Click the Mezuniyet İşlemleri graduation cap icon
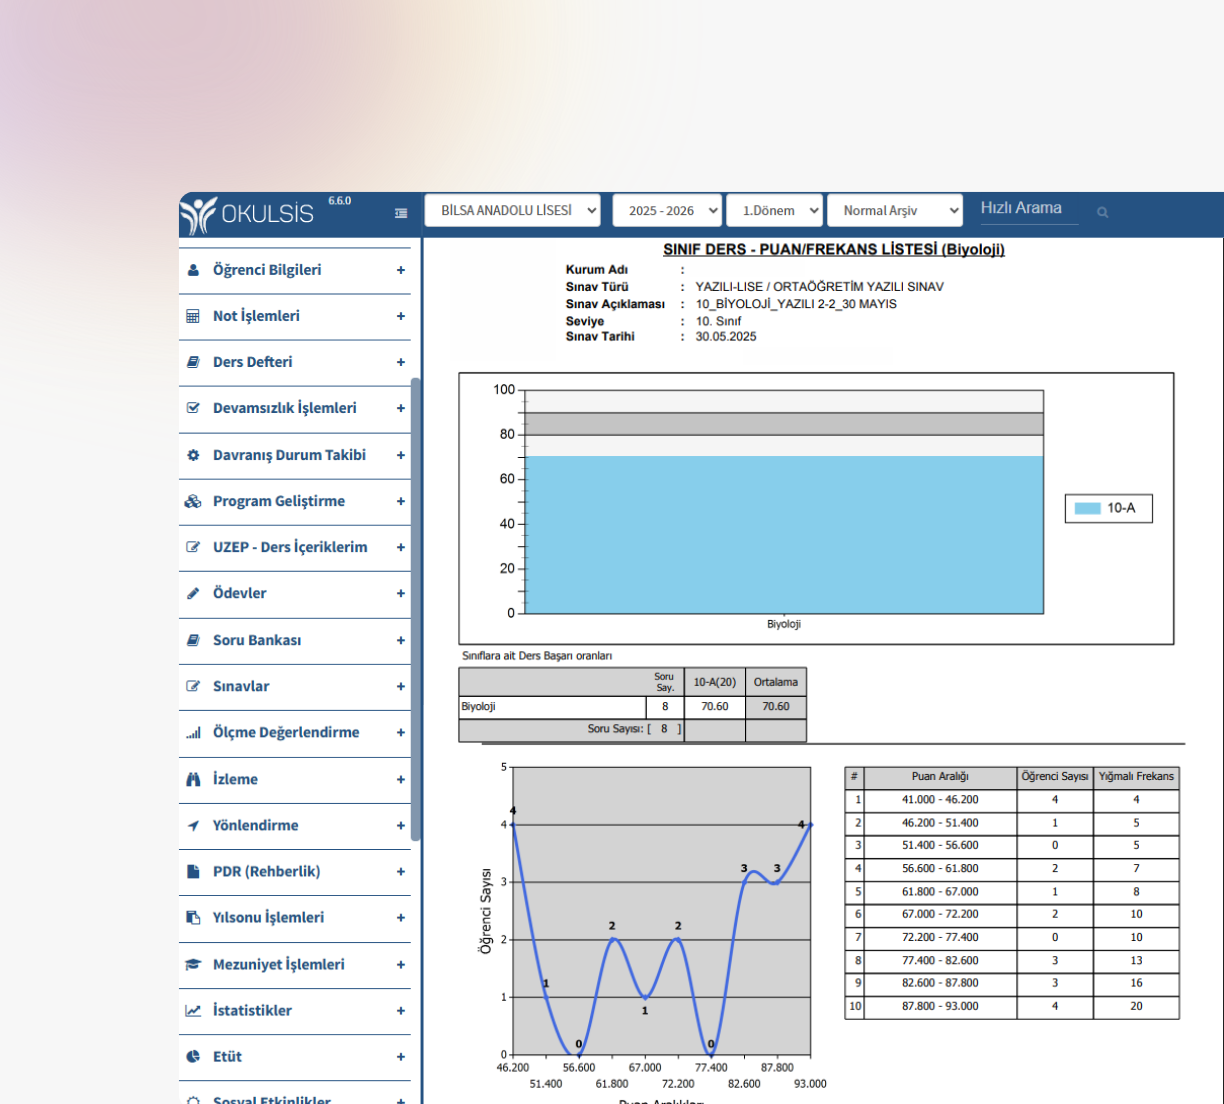The height and width of the screenshot is (1104, 1224). click(x=193, y=965)
